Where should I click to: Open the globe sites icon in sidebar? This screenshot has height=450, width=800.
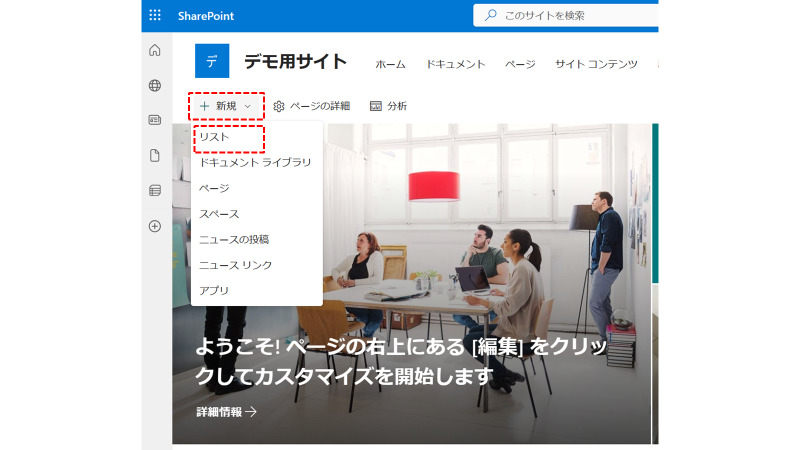(155, 85)
